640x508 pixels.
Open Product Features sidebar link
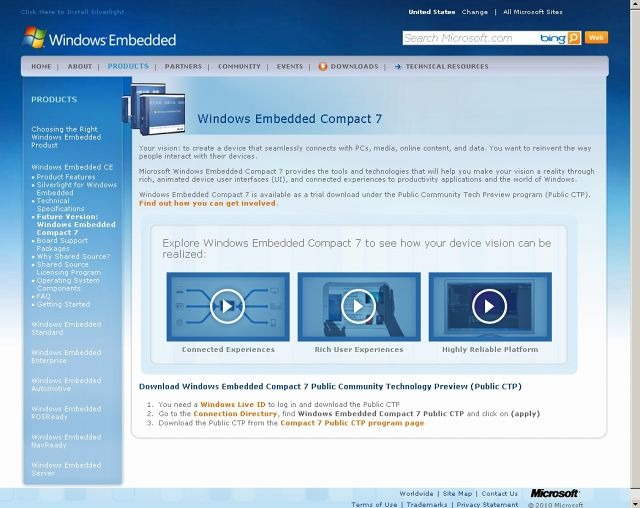click(x=66, y=177)
